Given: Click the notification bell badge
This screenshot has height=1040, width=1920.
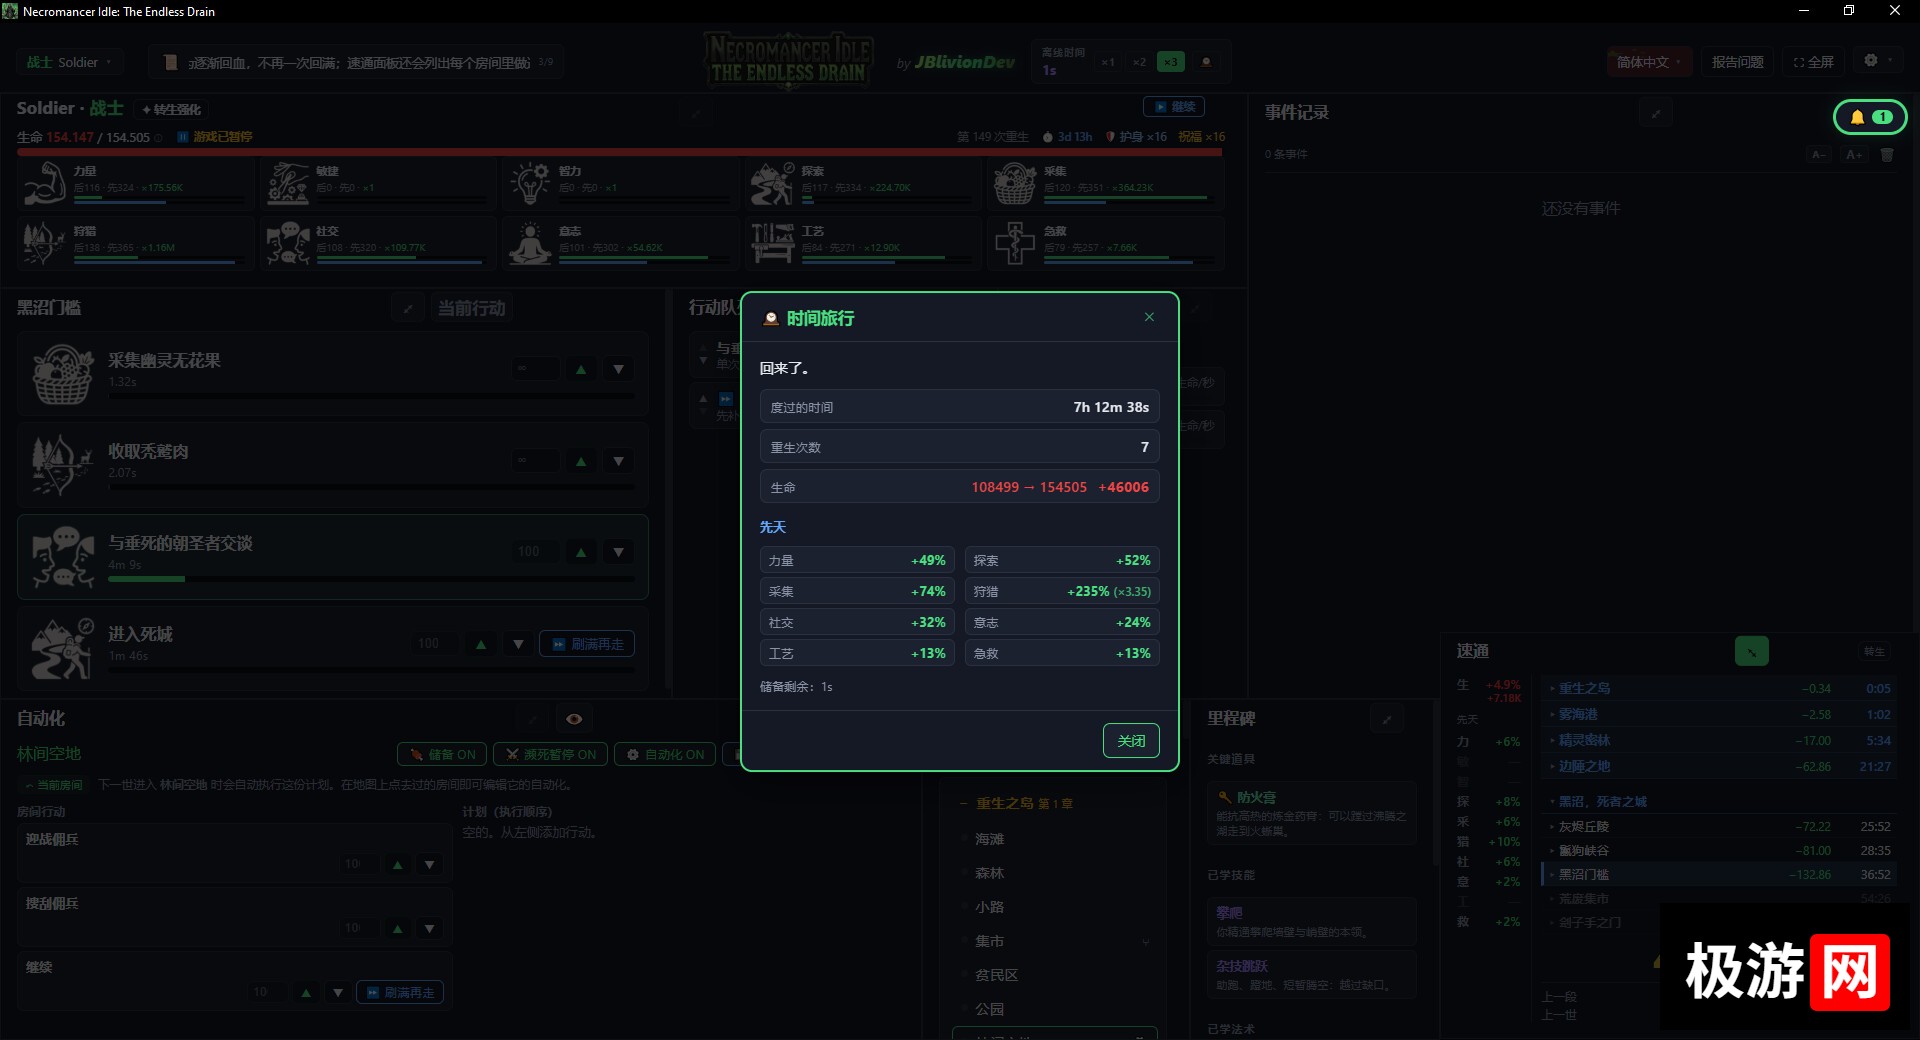Looking at the screenshot, I should [x=1869, y=117].
